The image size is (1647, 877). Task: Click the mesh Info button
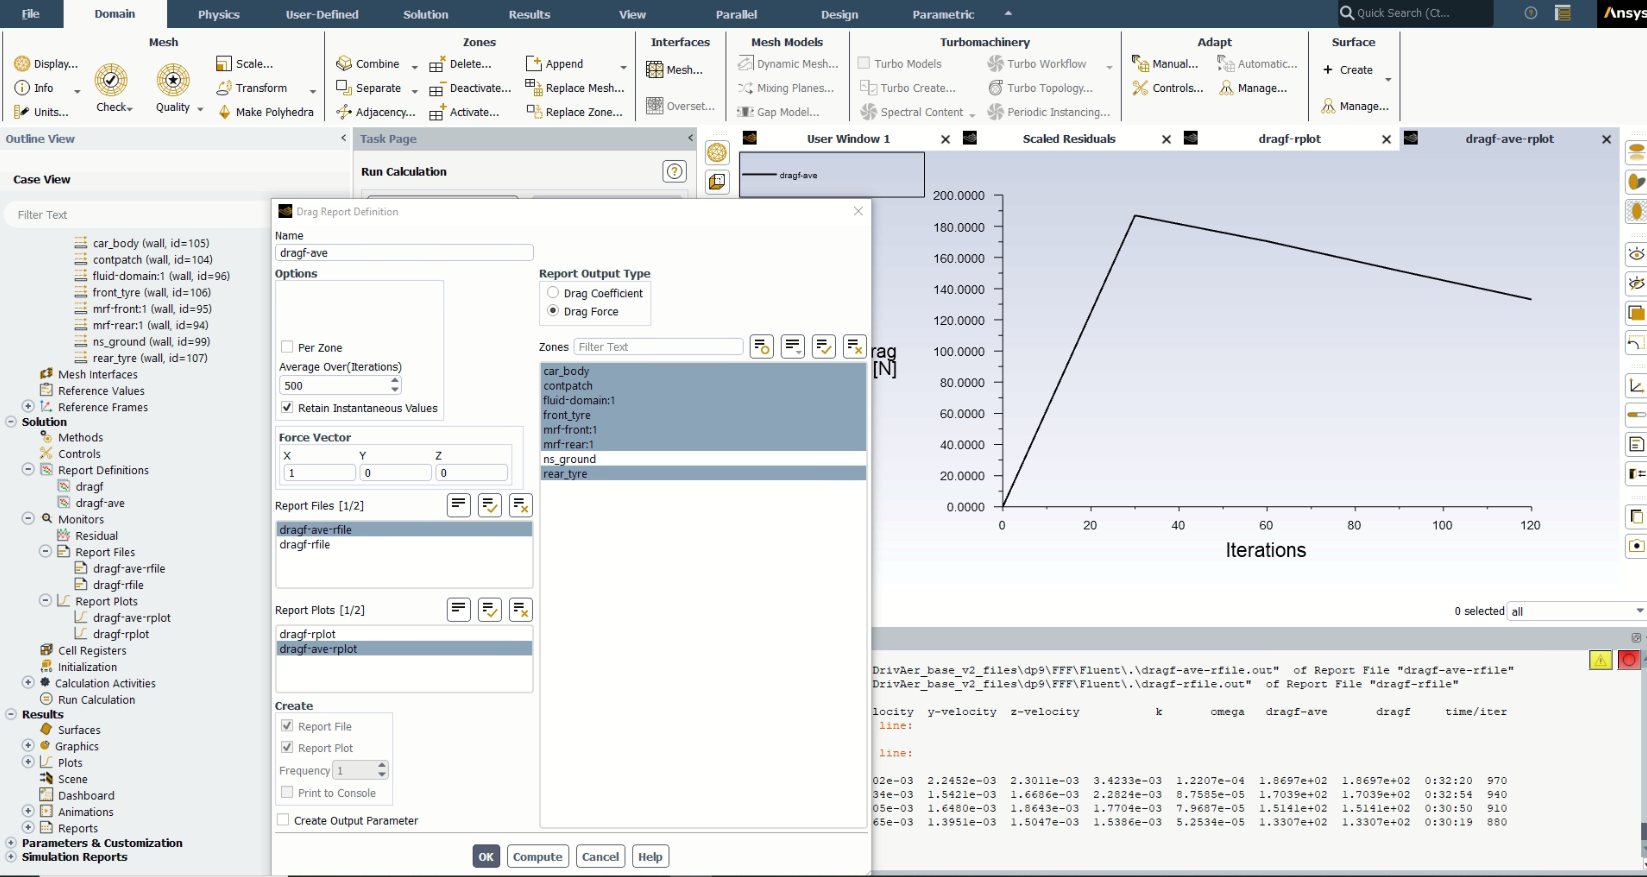coord(34,88)
